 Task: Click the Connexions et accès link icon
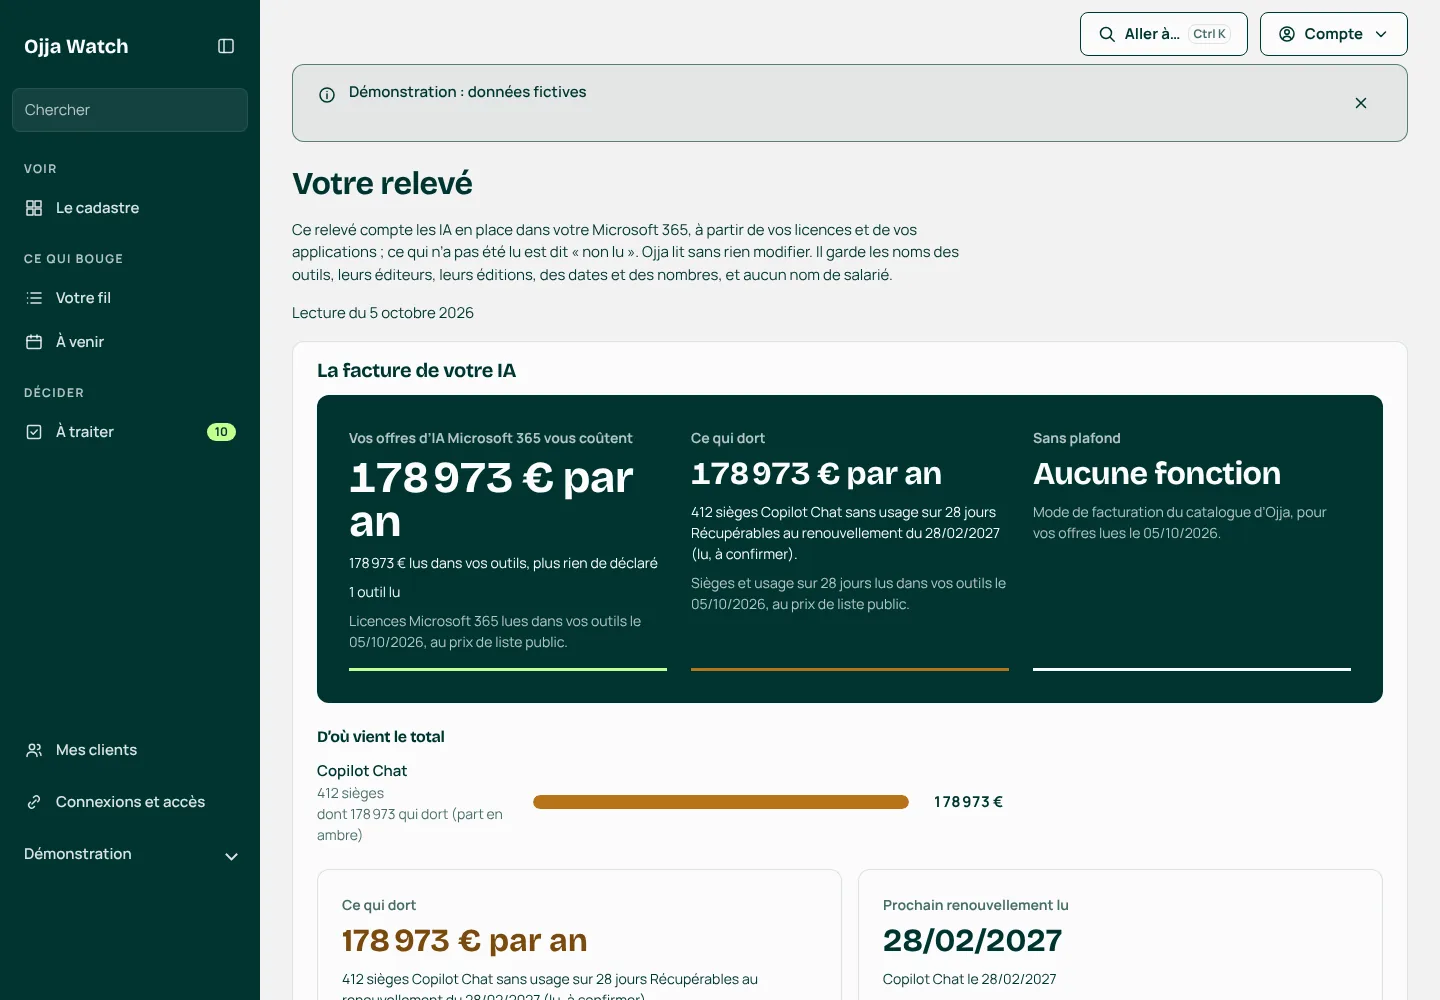34,802
